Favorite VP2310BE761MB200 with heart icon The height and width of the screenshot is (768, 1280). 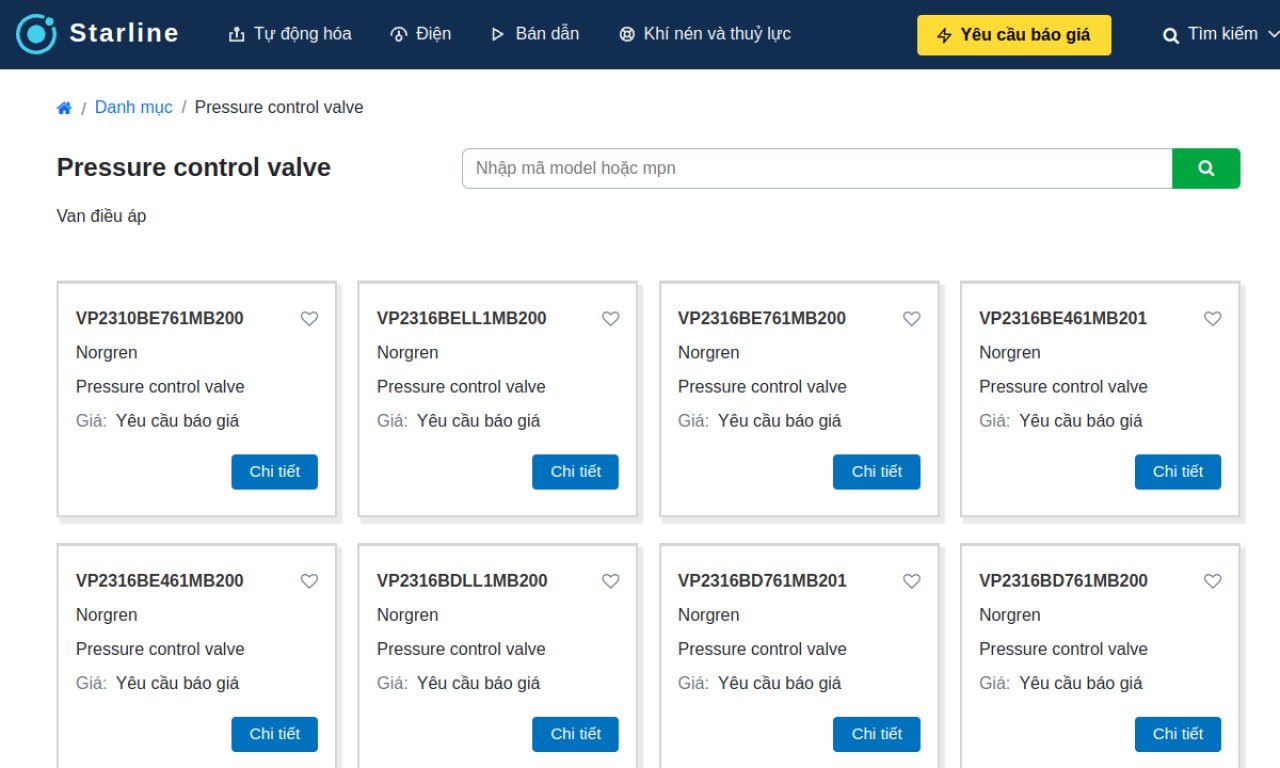tap(309, 319)
